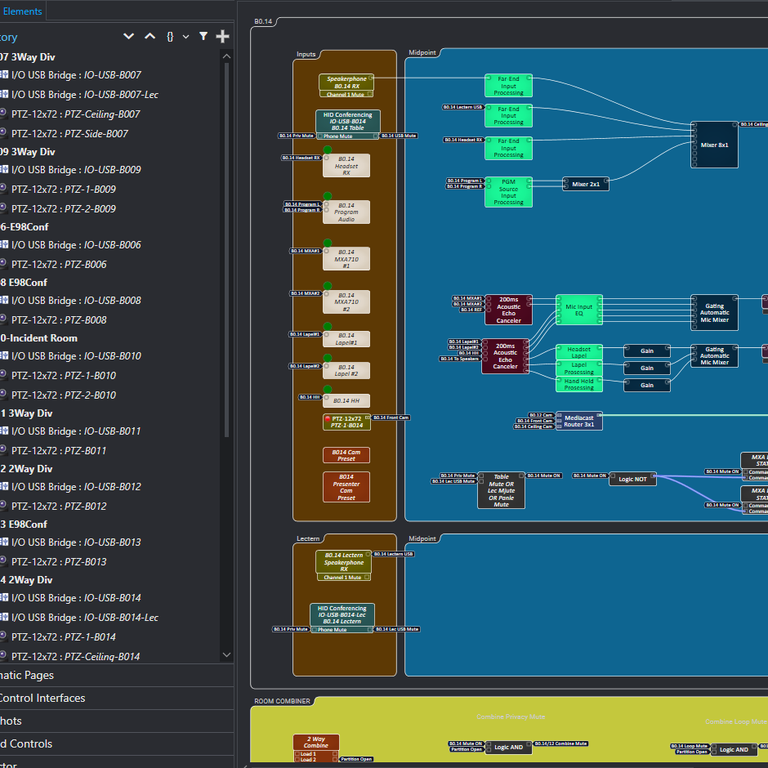
Task: Click the camera icon beside PTZ-B006
Action: (x=3, y=263)
